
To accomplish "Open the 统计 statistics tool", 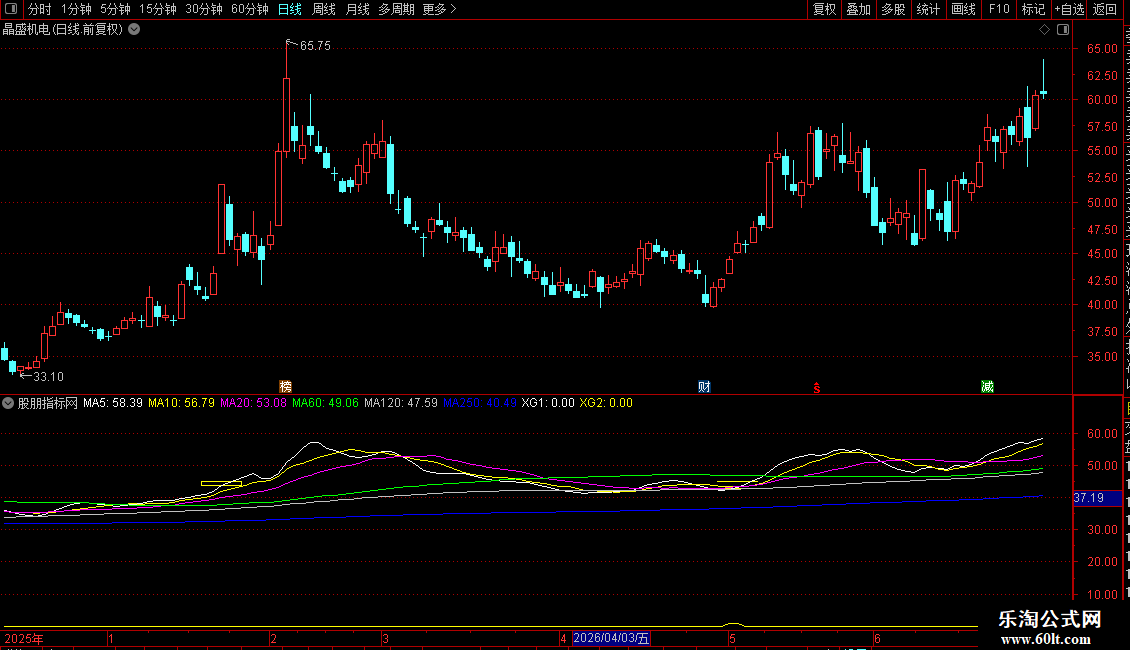I will pos(927,9).
